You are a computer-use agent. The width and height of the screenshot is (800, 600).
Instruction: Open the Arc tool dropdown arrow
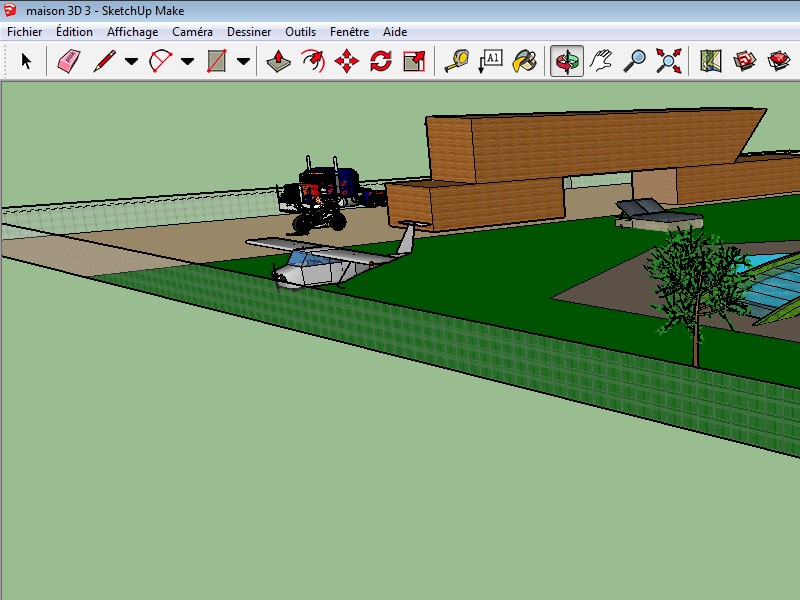tap(188, 62)
